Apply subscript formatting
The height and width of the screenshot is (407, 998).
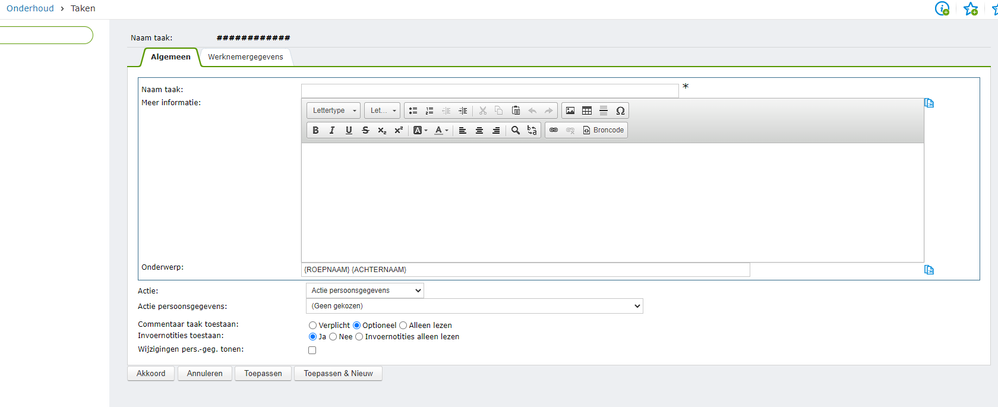(x=381, y=130)
